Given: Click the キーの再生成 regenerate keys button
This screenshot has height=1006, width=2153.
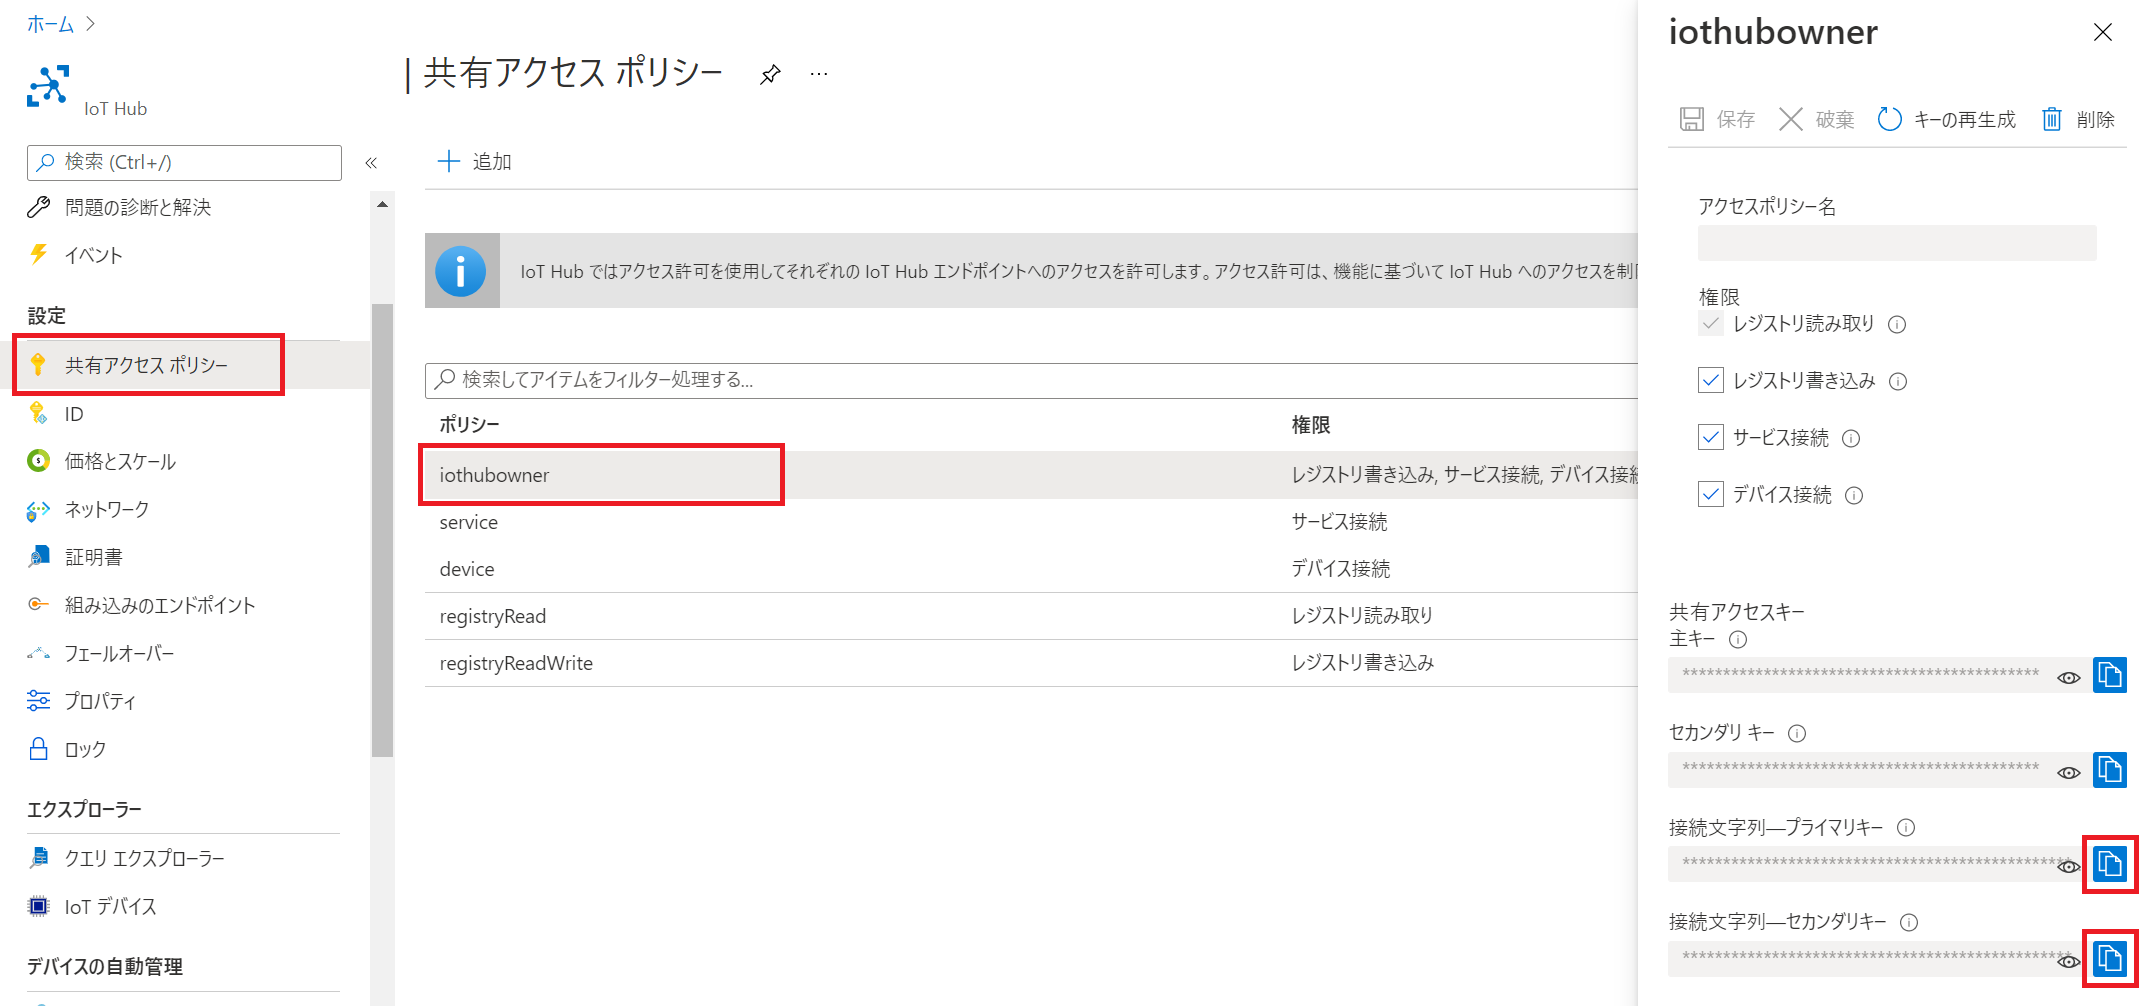Looking at the screenshot, I should coord(1947,120).
